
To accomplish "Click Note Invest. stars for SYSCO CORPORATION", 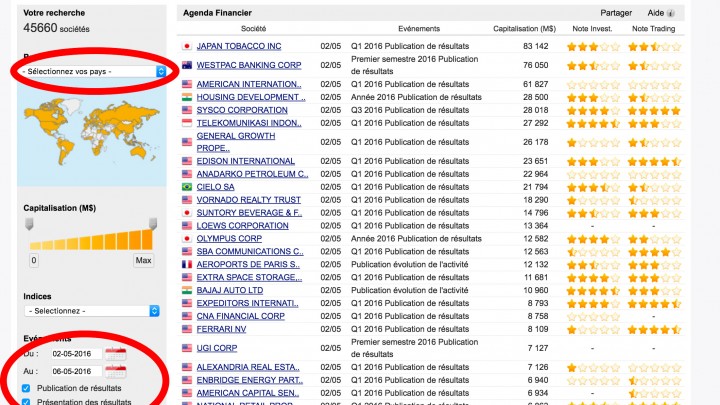I will click(593, 111).
